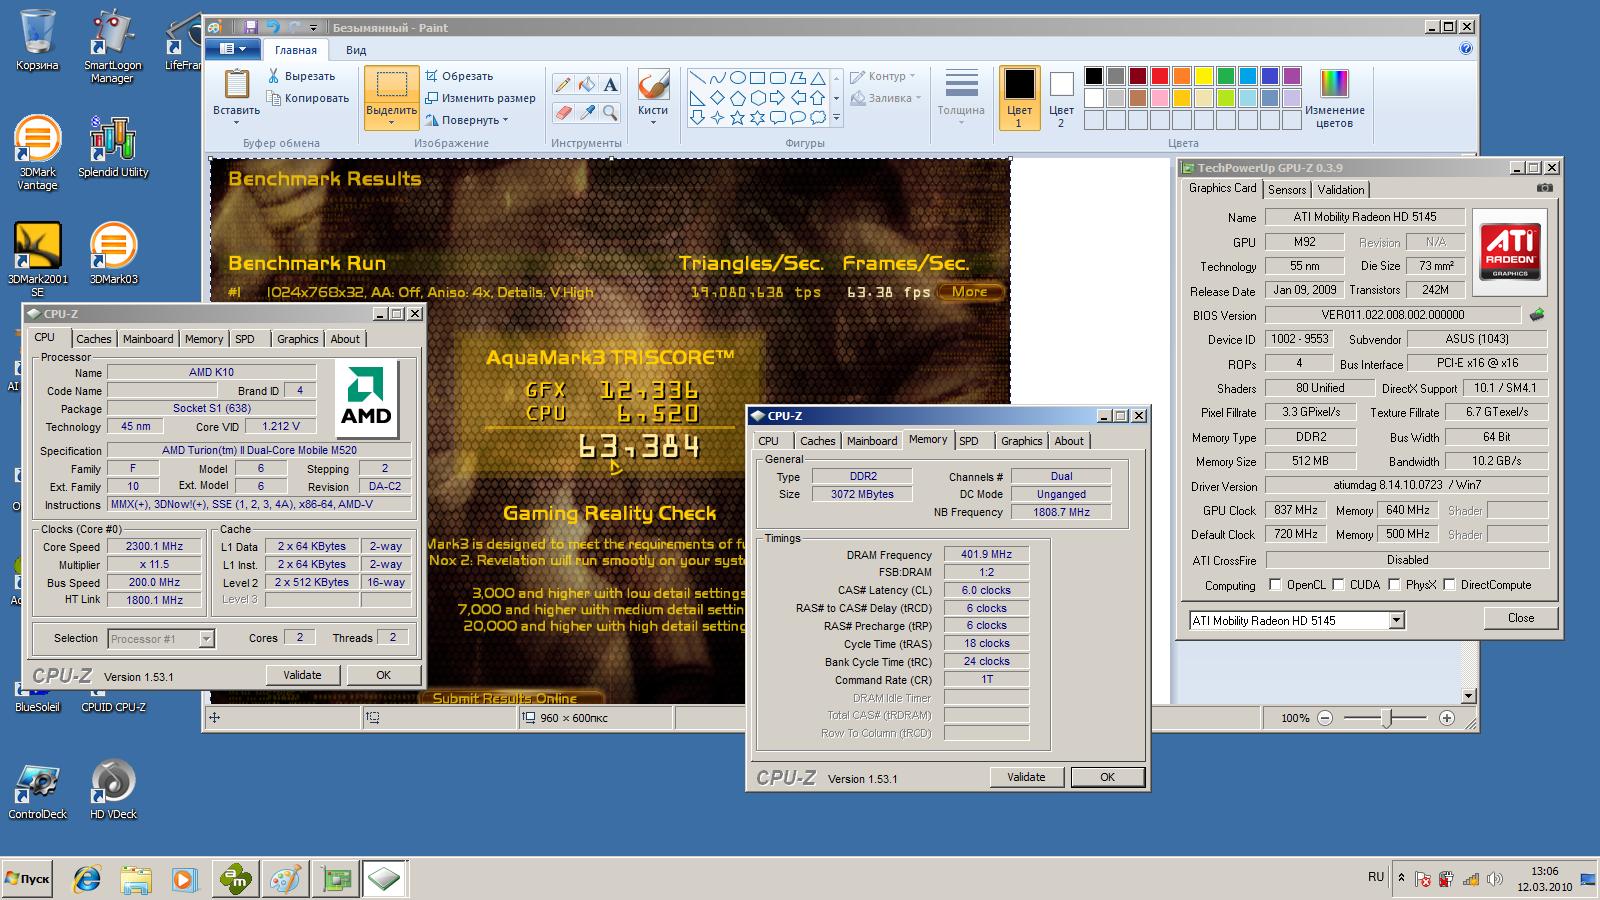The height and width of the screenshot is (900, 1600).
Task: Click Изменение цветов edit colors button
Action: [x=1334, y=98]
